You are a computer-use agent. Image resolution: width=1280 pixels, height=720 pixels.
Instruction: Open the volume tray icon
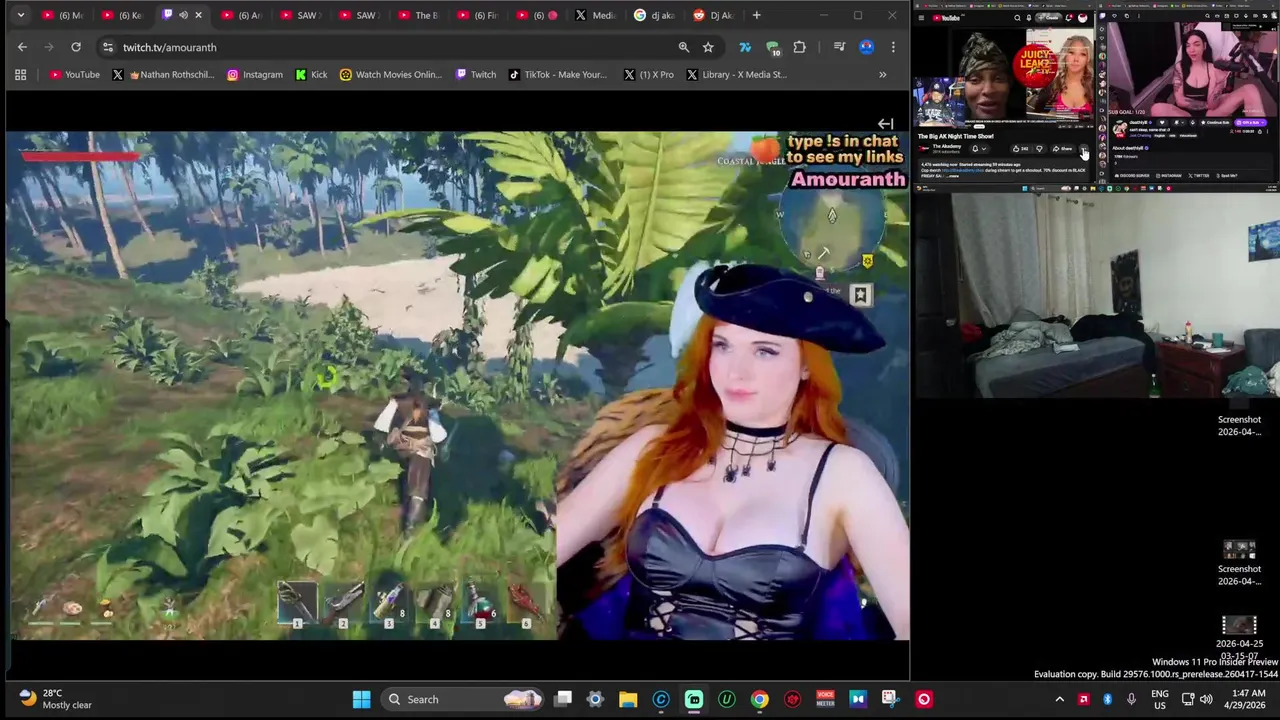pos(1207,699)
